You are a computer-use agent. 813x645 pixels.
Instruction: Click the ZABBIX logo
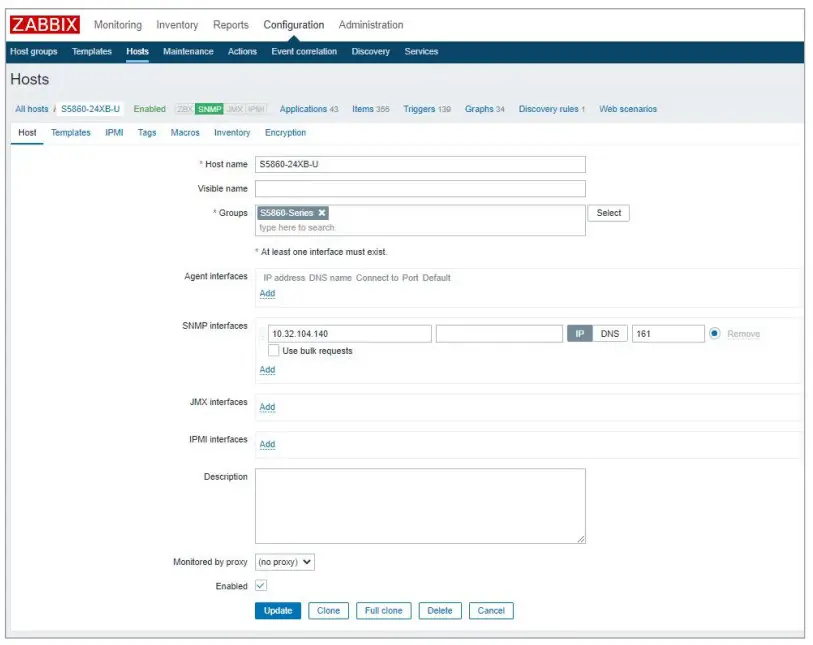click(44, 24)
